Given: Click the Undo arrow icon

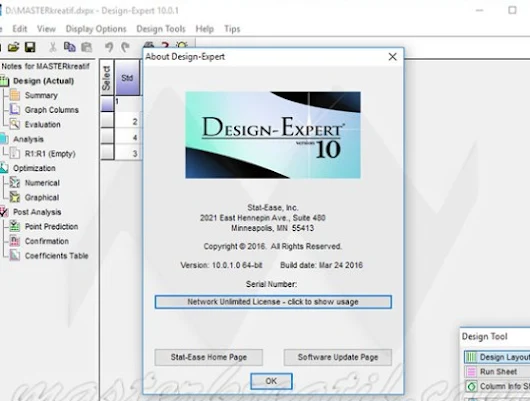Looking at the screenshot, I should pos(109,47).
